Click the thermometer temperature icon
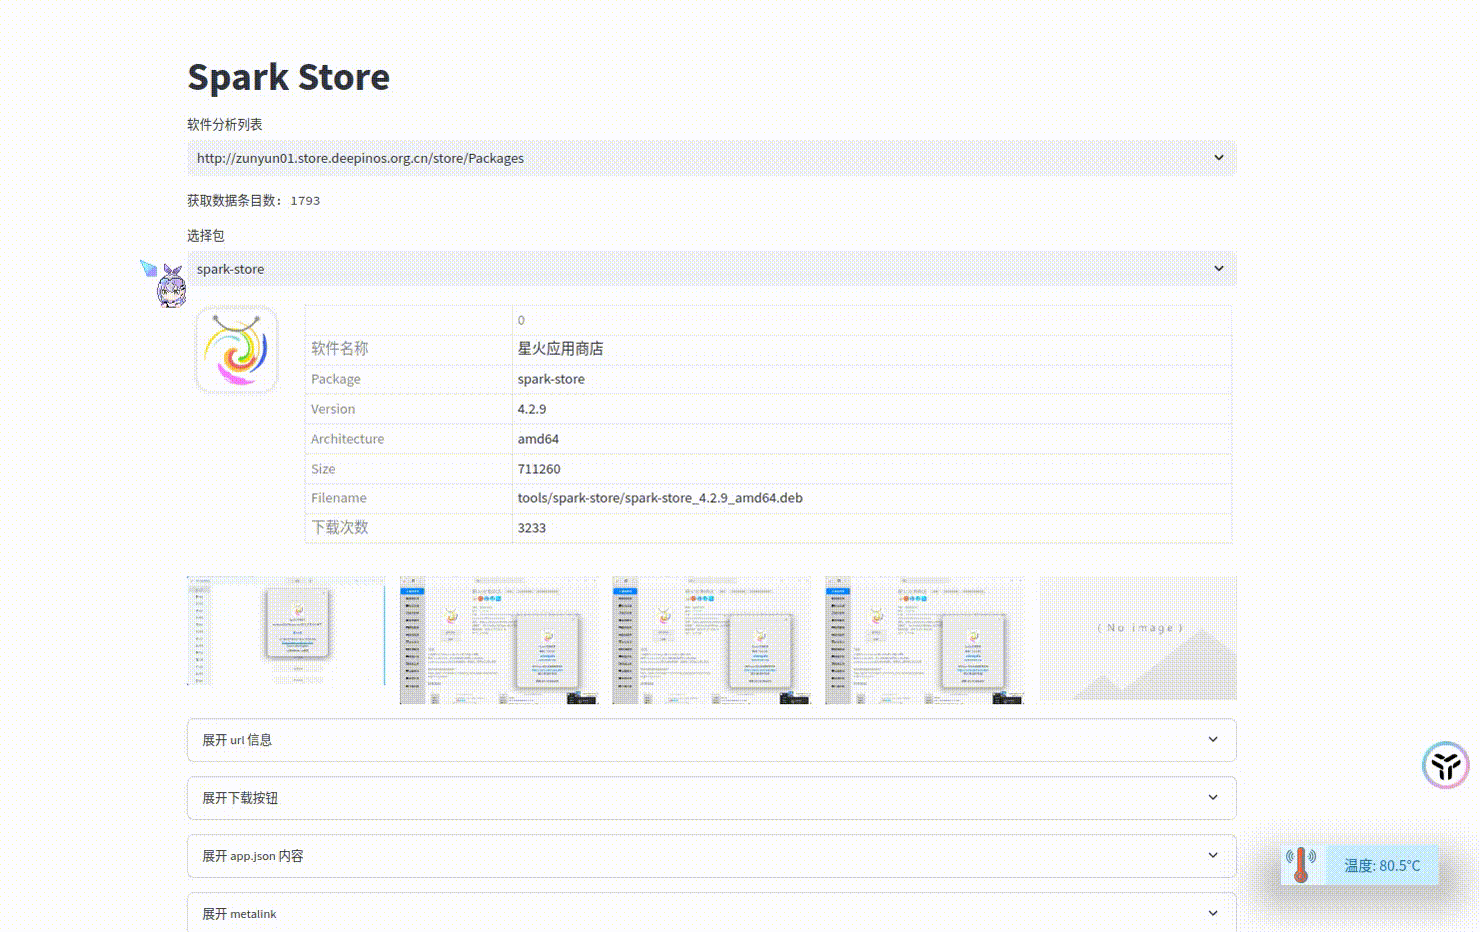 [1301, 864]
